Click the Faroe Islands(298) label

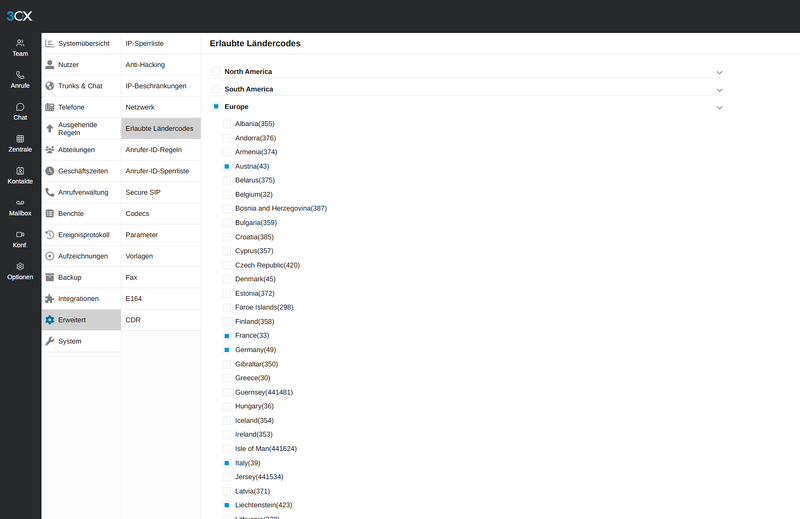point(264,307)
